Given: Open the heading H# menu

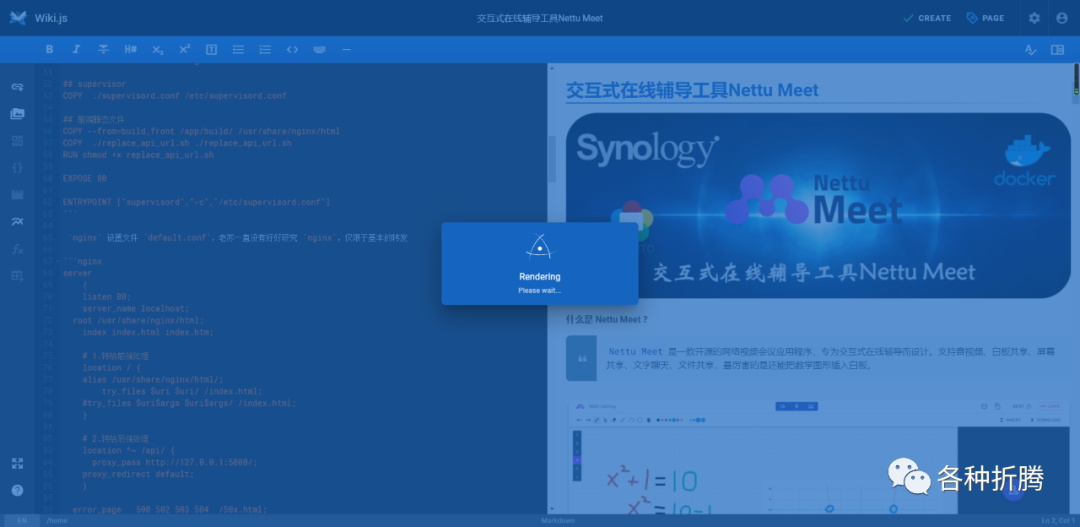Looking at the screenshot, I should pyautogui.click(x=130, y=50).
